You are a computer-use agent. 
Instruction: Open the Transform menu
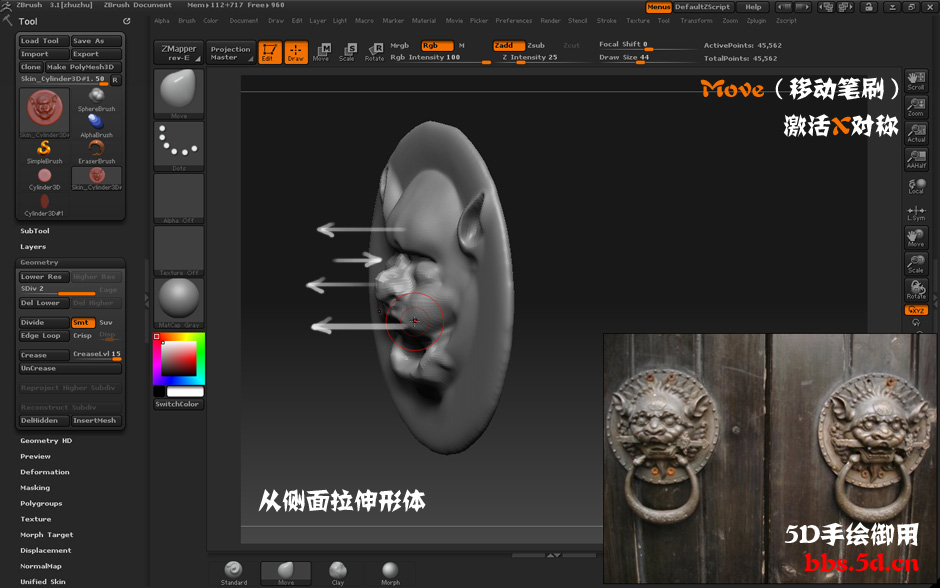[x=697, y=20]
